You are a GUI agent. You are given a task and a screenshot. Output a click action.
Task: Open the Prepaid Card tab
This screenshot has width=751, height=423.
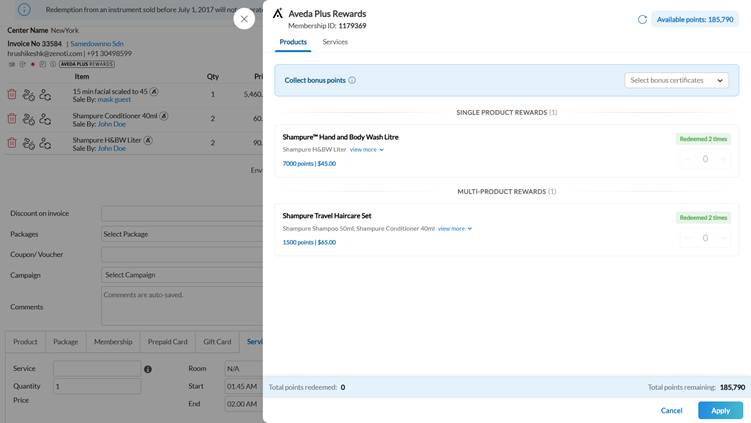(168, 342)
